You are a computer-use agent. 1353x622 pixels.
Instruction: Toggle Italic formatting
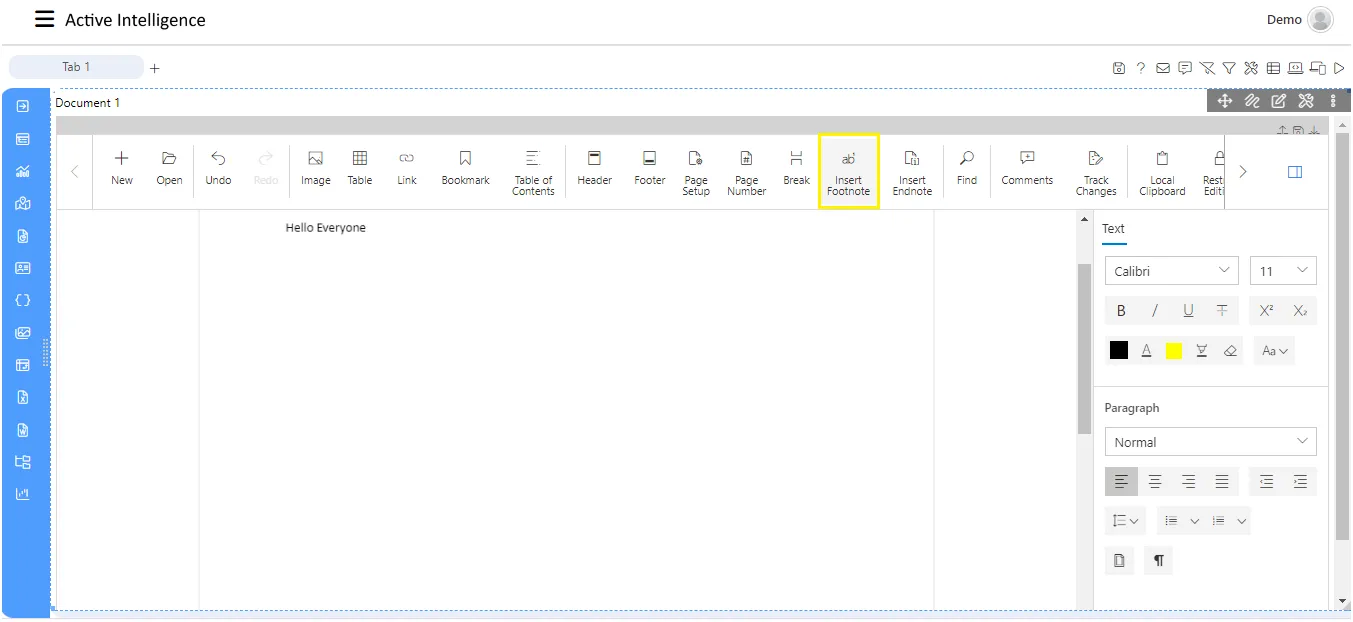(1155, 311)
